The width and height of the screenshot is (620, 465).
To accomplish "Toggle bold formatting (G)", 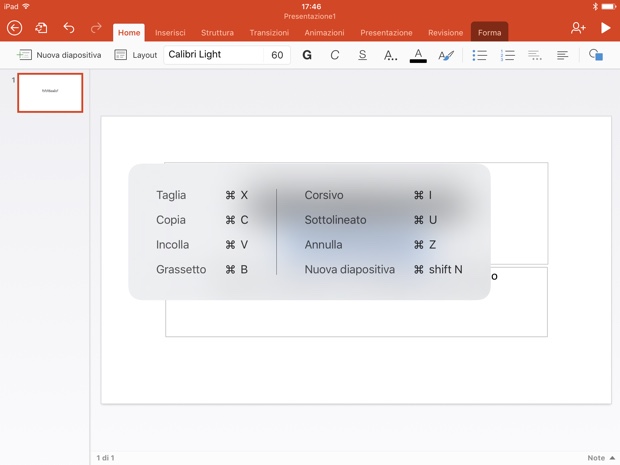I will [x=307, y=55].
